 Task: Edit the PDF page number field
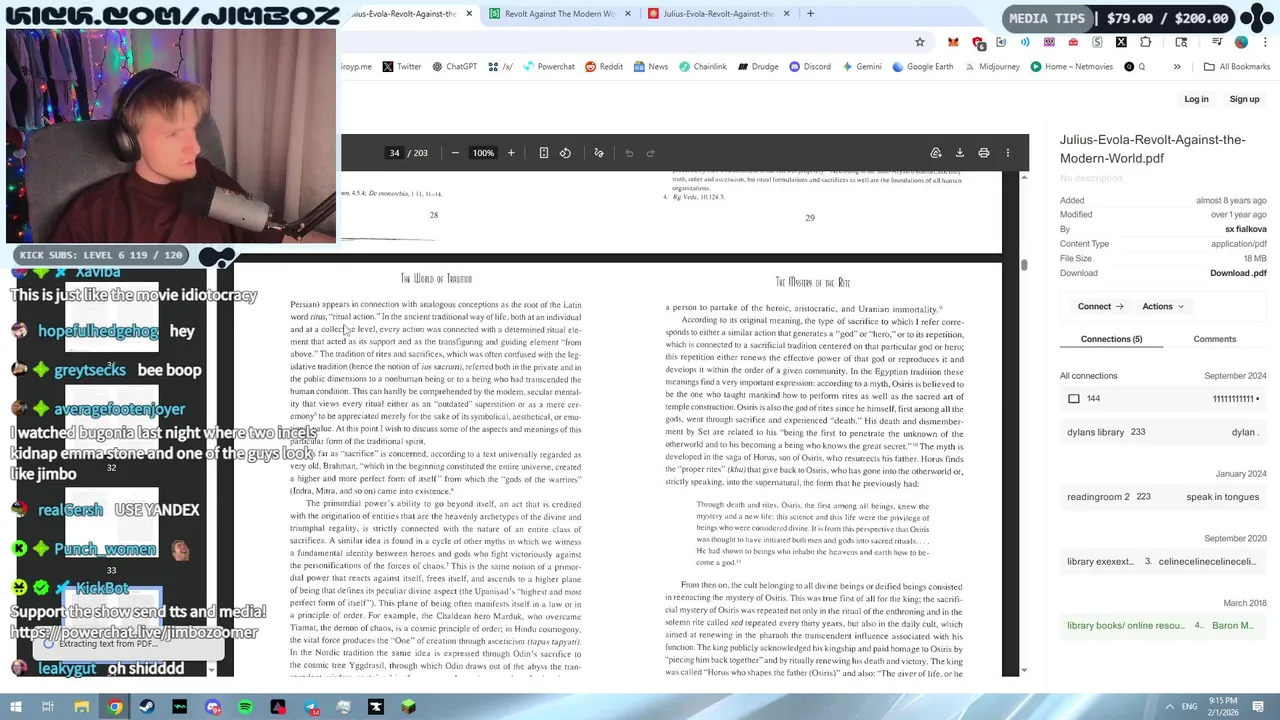[x=394, y=153]
